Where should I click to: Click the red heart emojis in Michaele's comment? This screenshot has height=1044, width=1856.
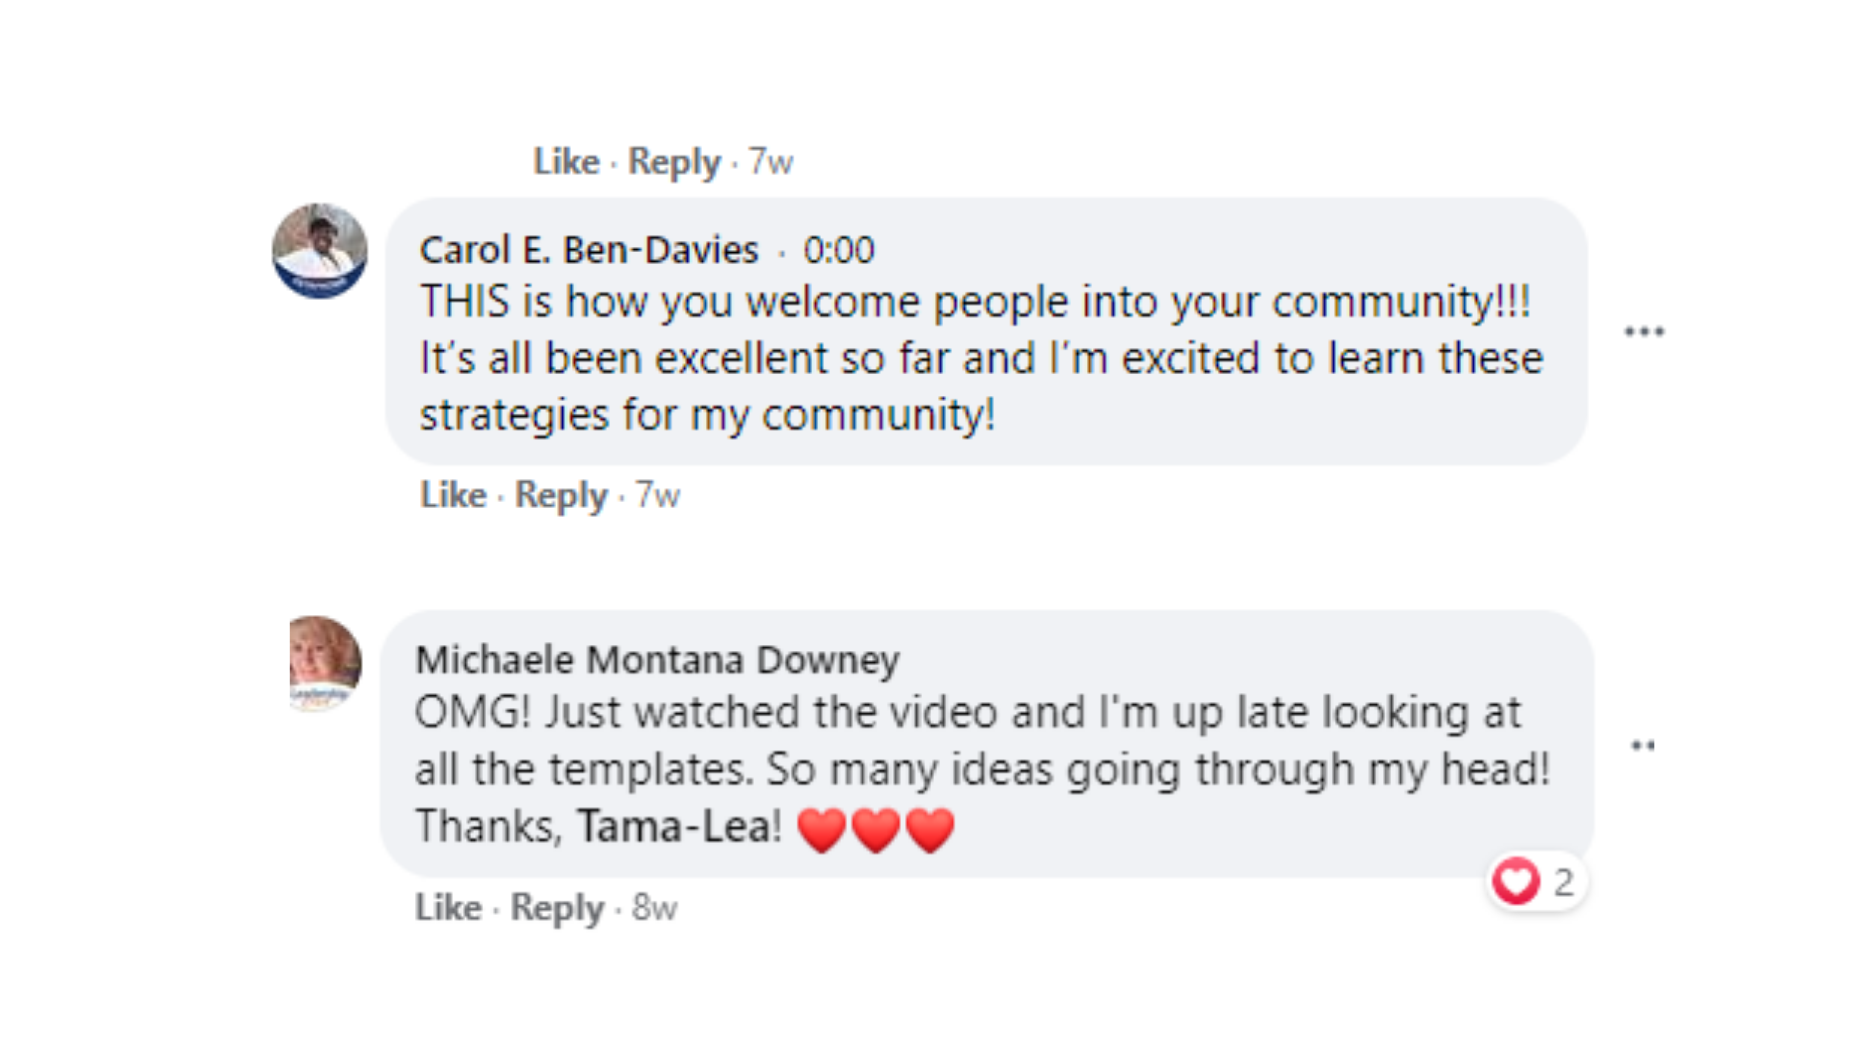coord(875,830)
